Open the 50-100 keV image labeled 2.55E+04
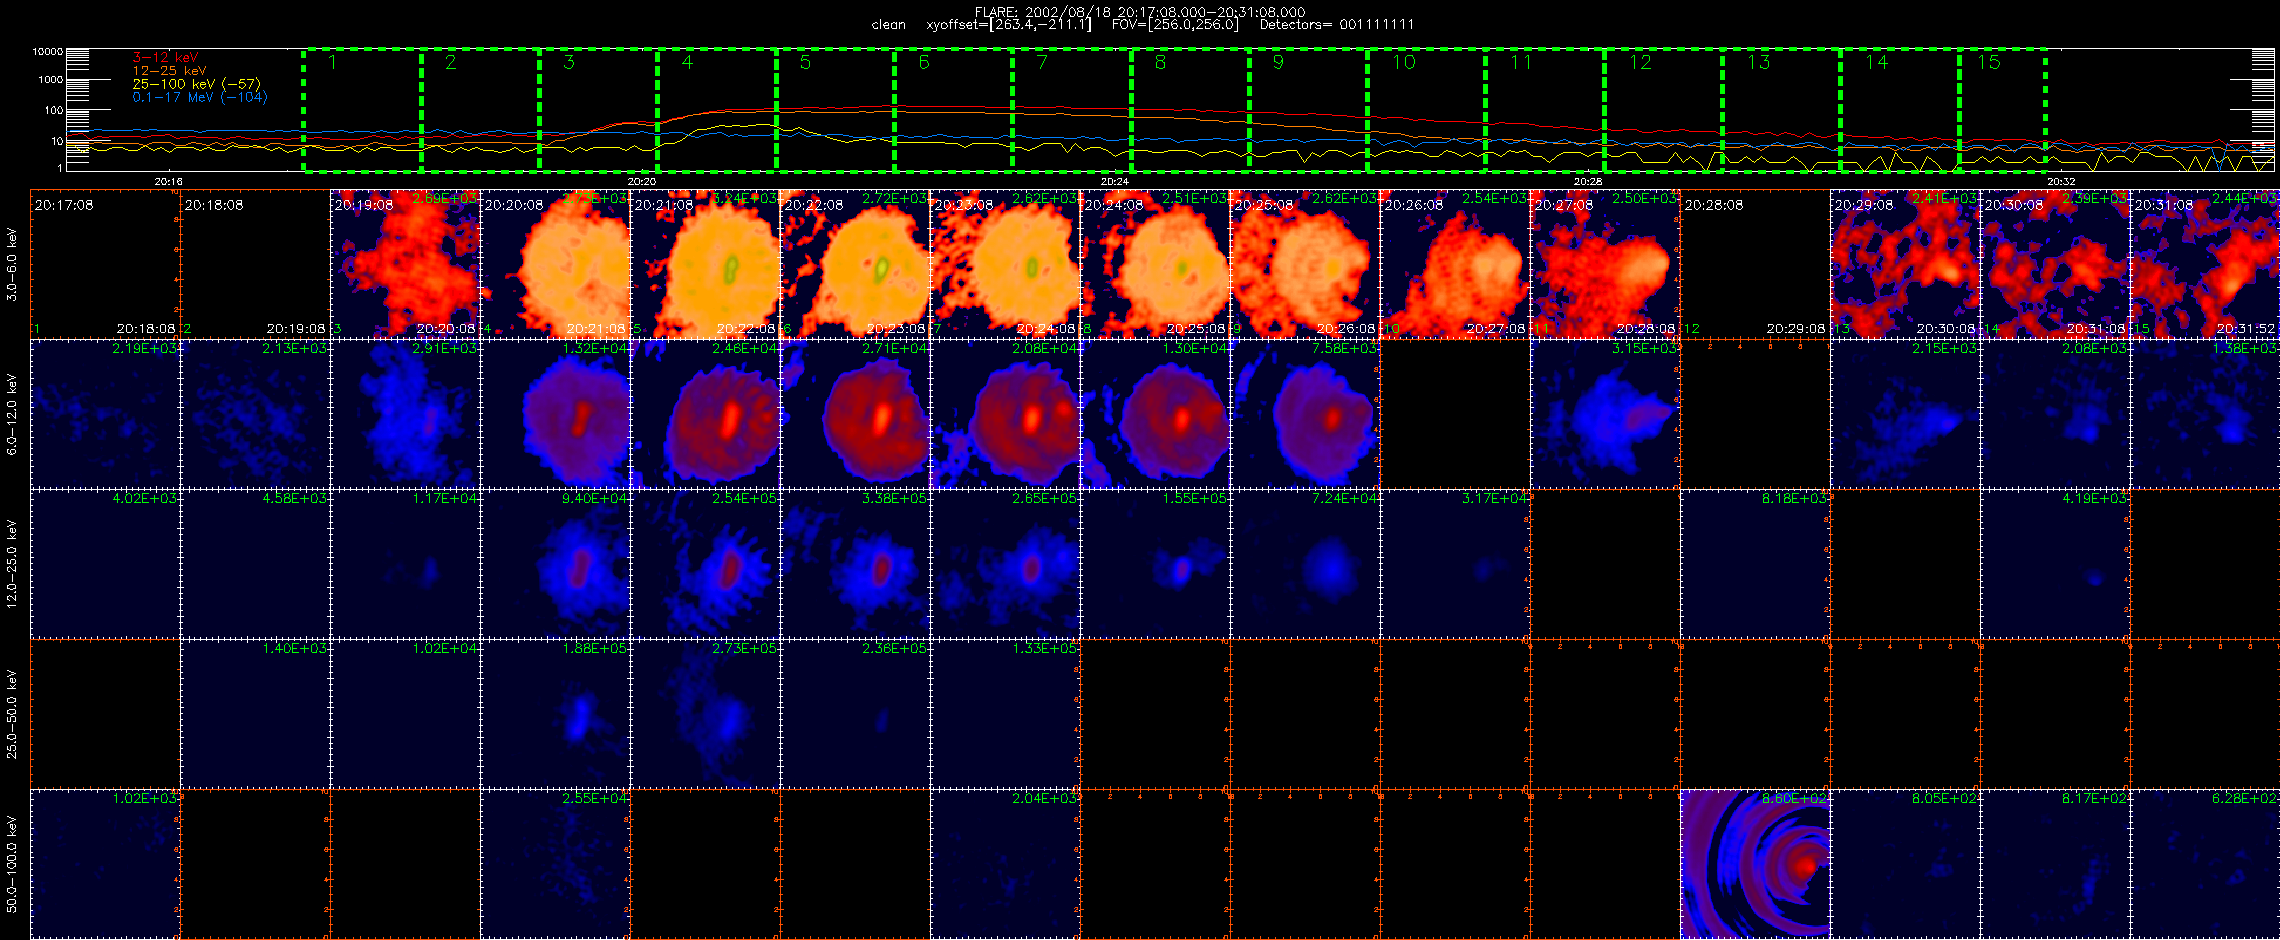 tap(555, 864)
